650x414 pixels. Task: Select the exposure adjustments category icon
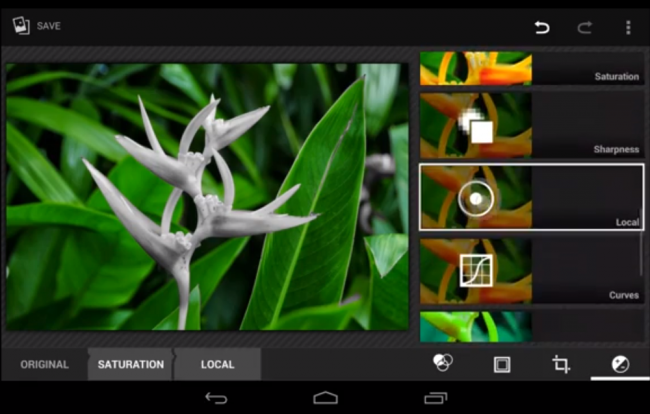click(619, 364)
